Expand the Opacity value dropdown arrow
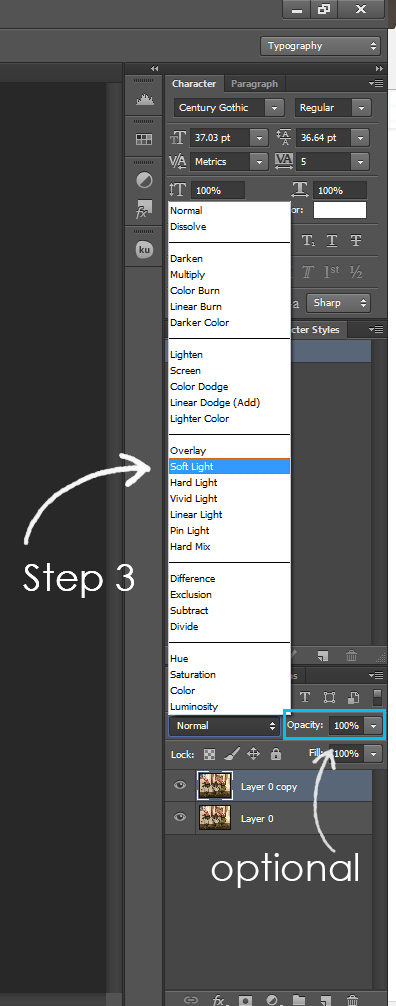The height and width of the screenshot is (1006, 396). 374,726
